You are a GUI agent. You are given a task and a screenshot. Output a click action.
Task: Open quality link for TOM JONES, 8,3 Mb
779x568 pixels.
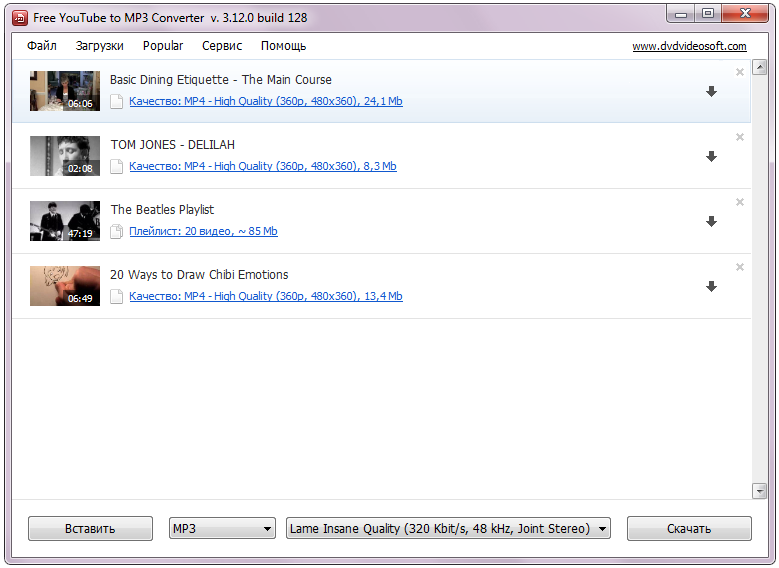pyautogui.click(x=263, y=166)
